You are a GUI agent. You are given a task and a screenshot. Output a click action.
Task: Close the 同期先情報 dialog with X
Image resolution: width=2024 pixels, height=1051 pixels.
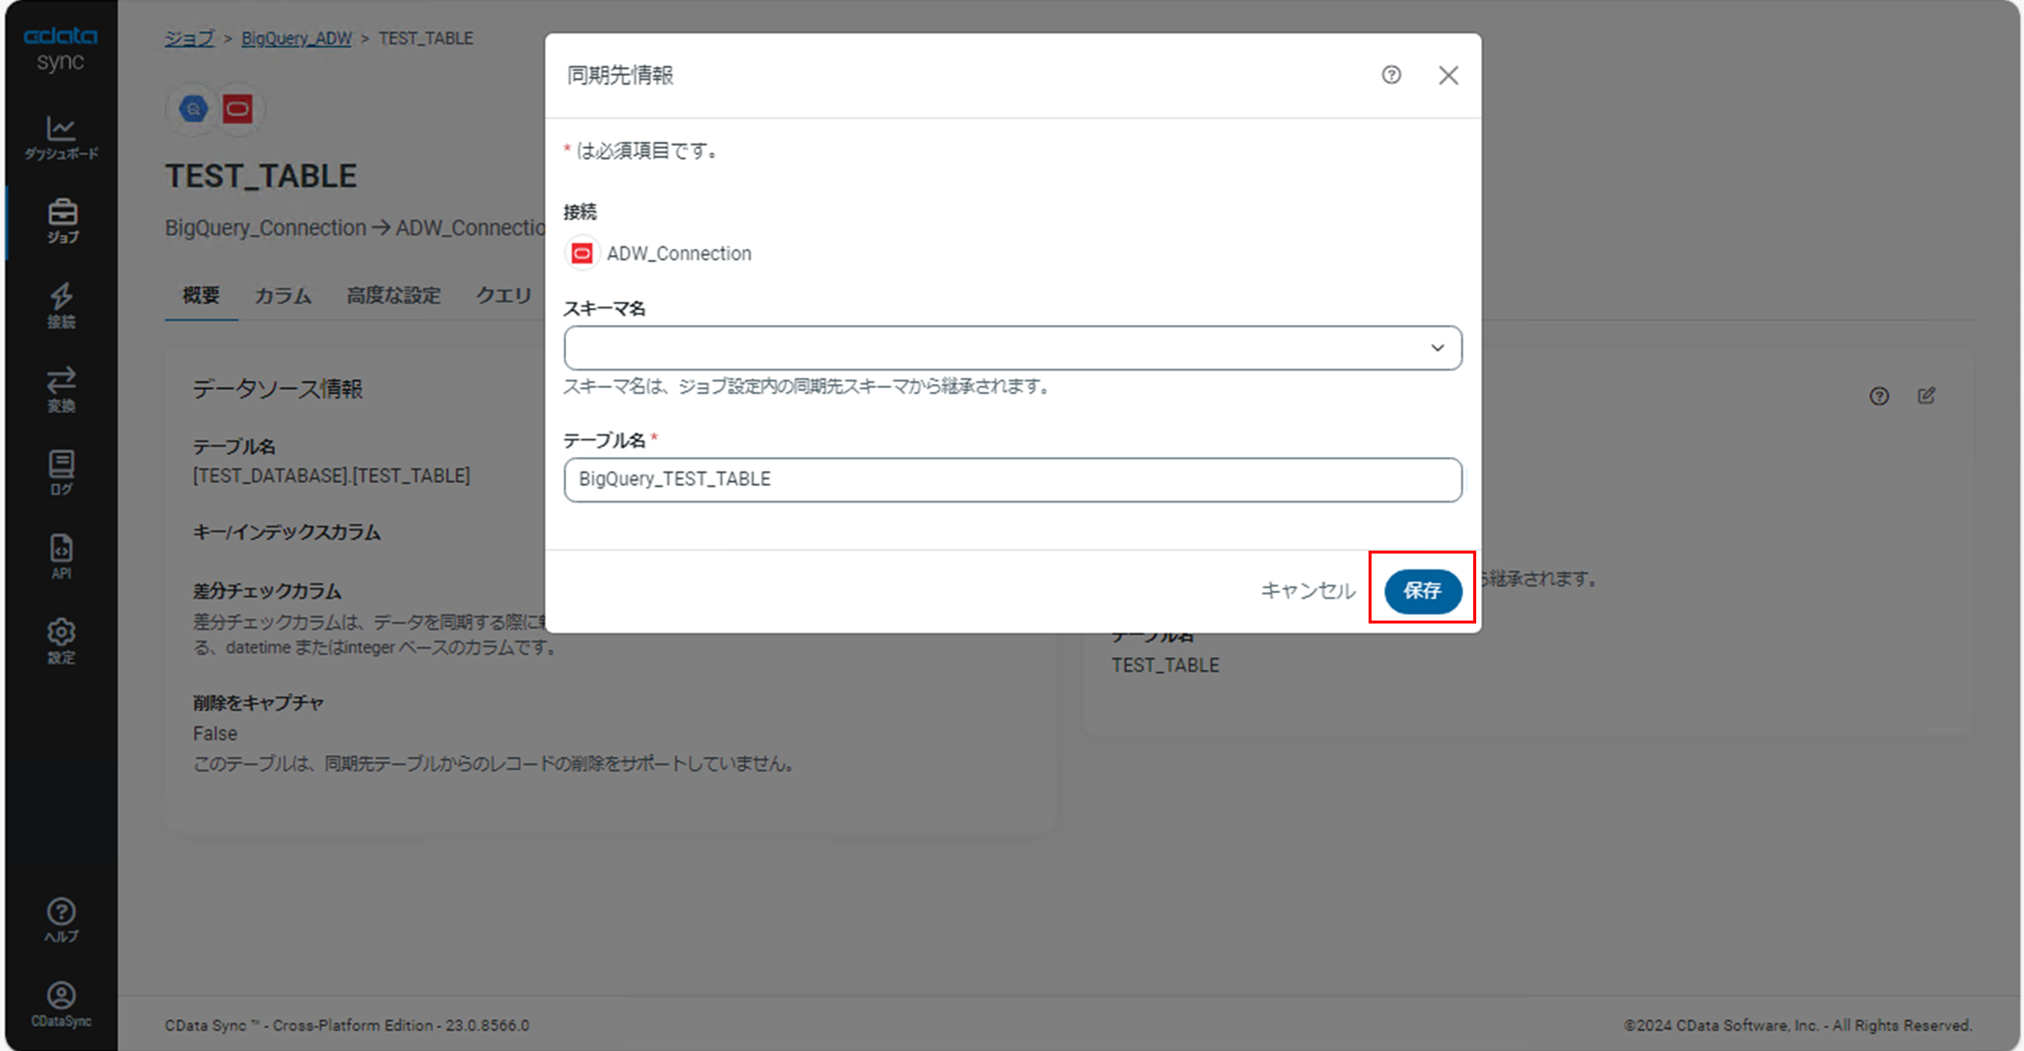point(1448,75)
